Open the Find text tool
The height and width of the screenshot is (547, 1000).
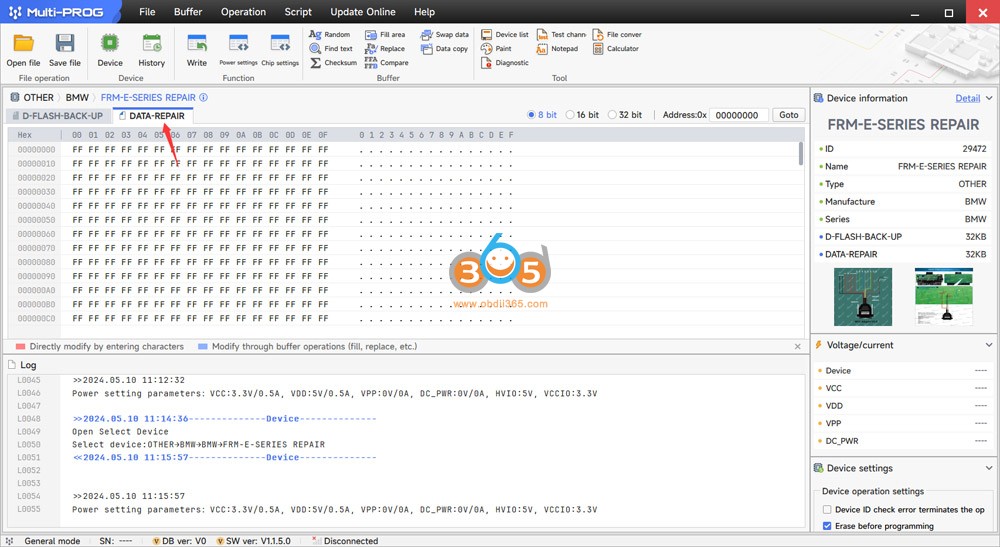331,48
